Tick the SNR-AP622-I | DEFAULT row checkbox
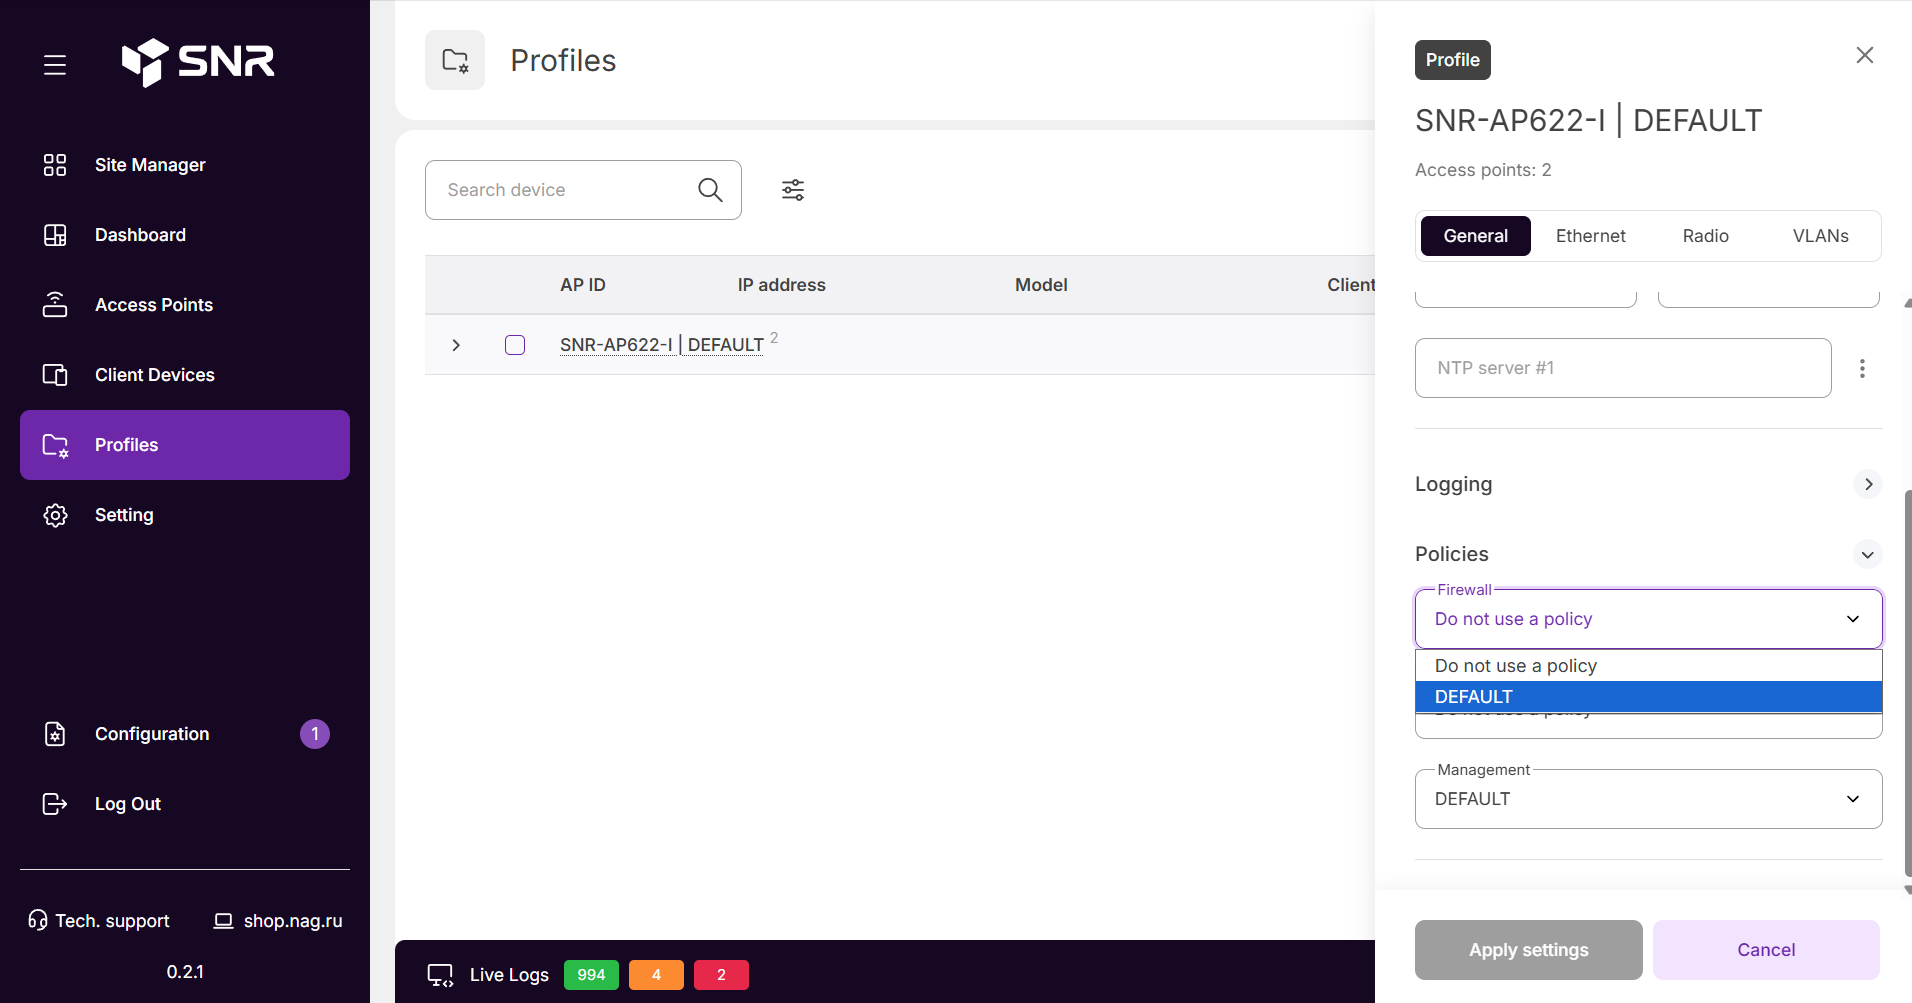 515,345
